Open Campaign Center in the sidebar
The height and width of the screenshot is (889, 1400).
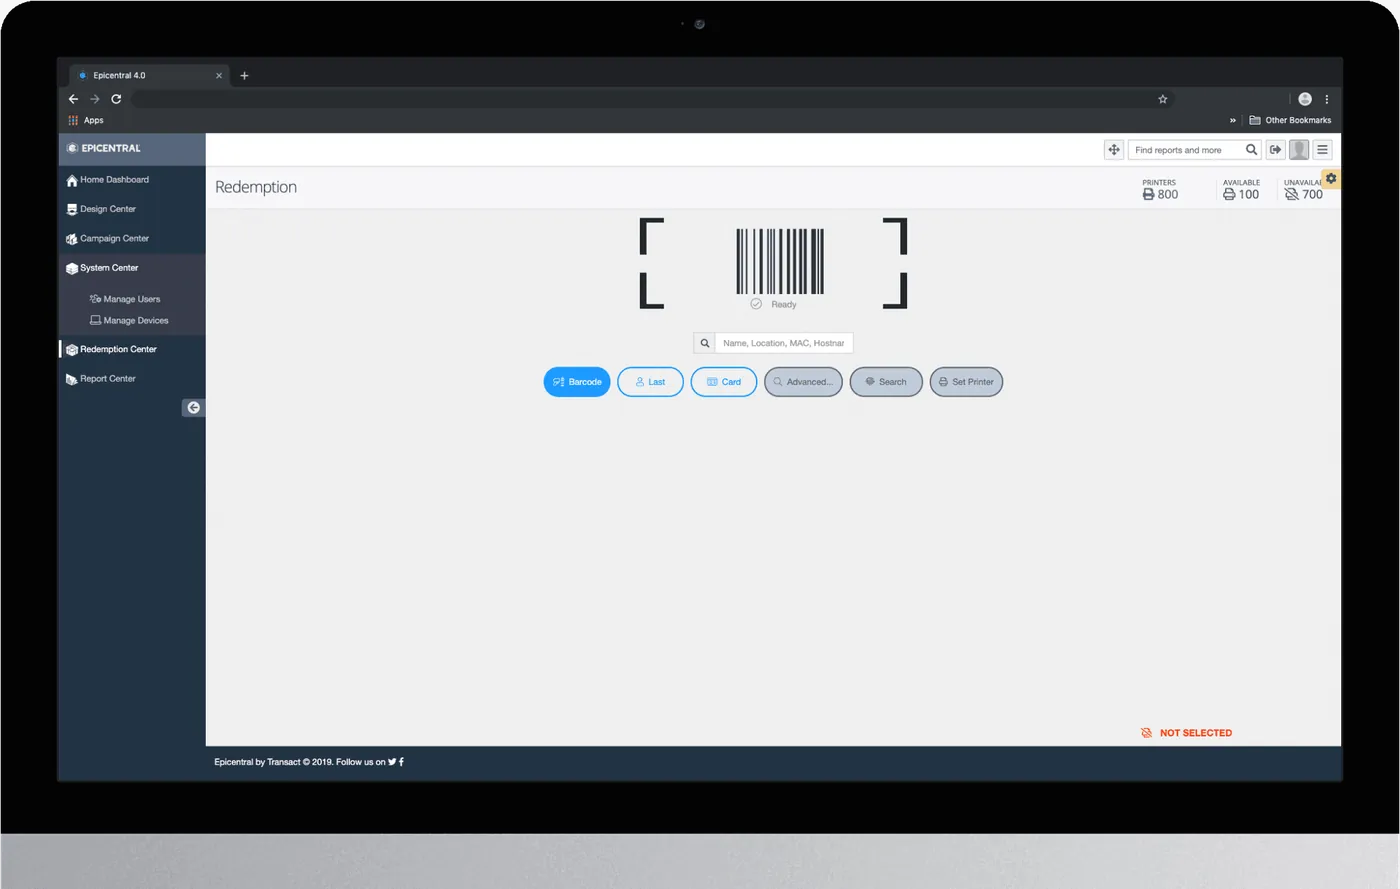tap(107, 239)
